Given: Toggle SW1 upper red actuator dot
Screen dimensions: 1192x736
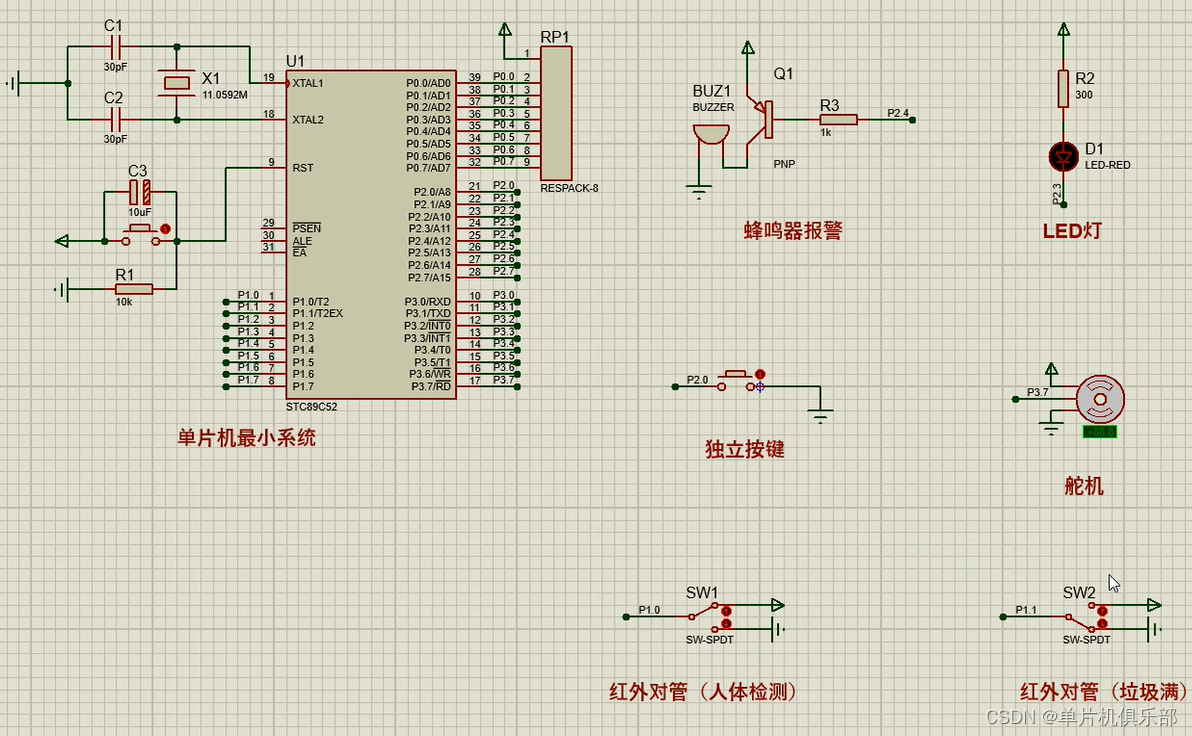Looking at the screenshot, I should [x=726, y=611].
